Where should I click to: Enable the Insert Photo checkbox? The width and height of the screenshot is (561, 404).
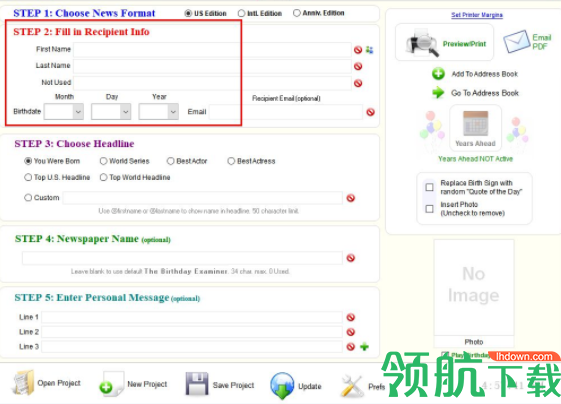pyautogui.click(x=429, y=209)
